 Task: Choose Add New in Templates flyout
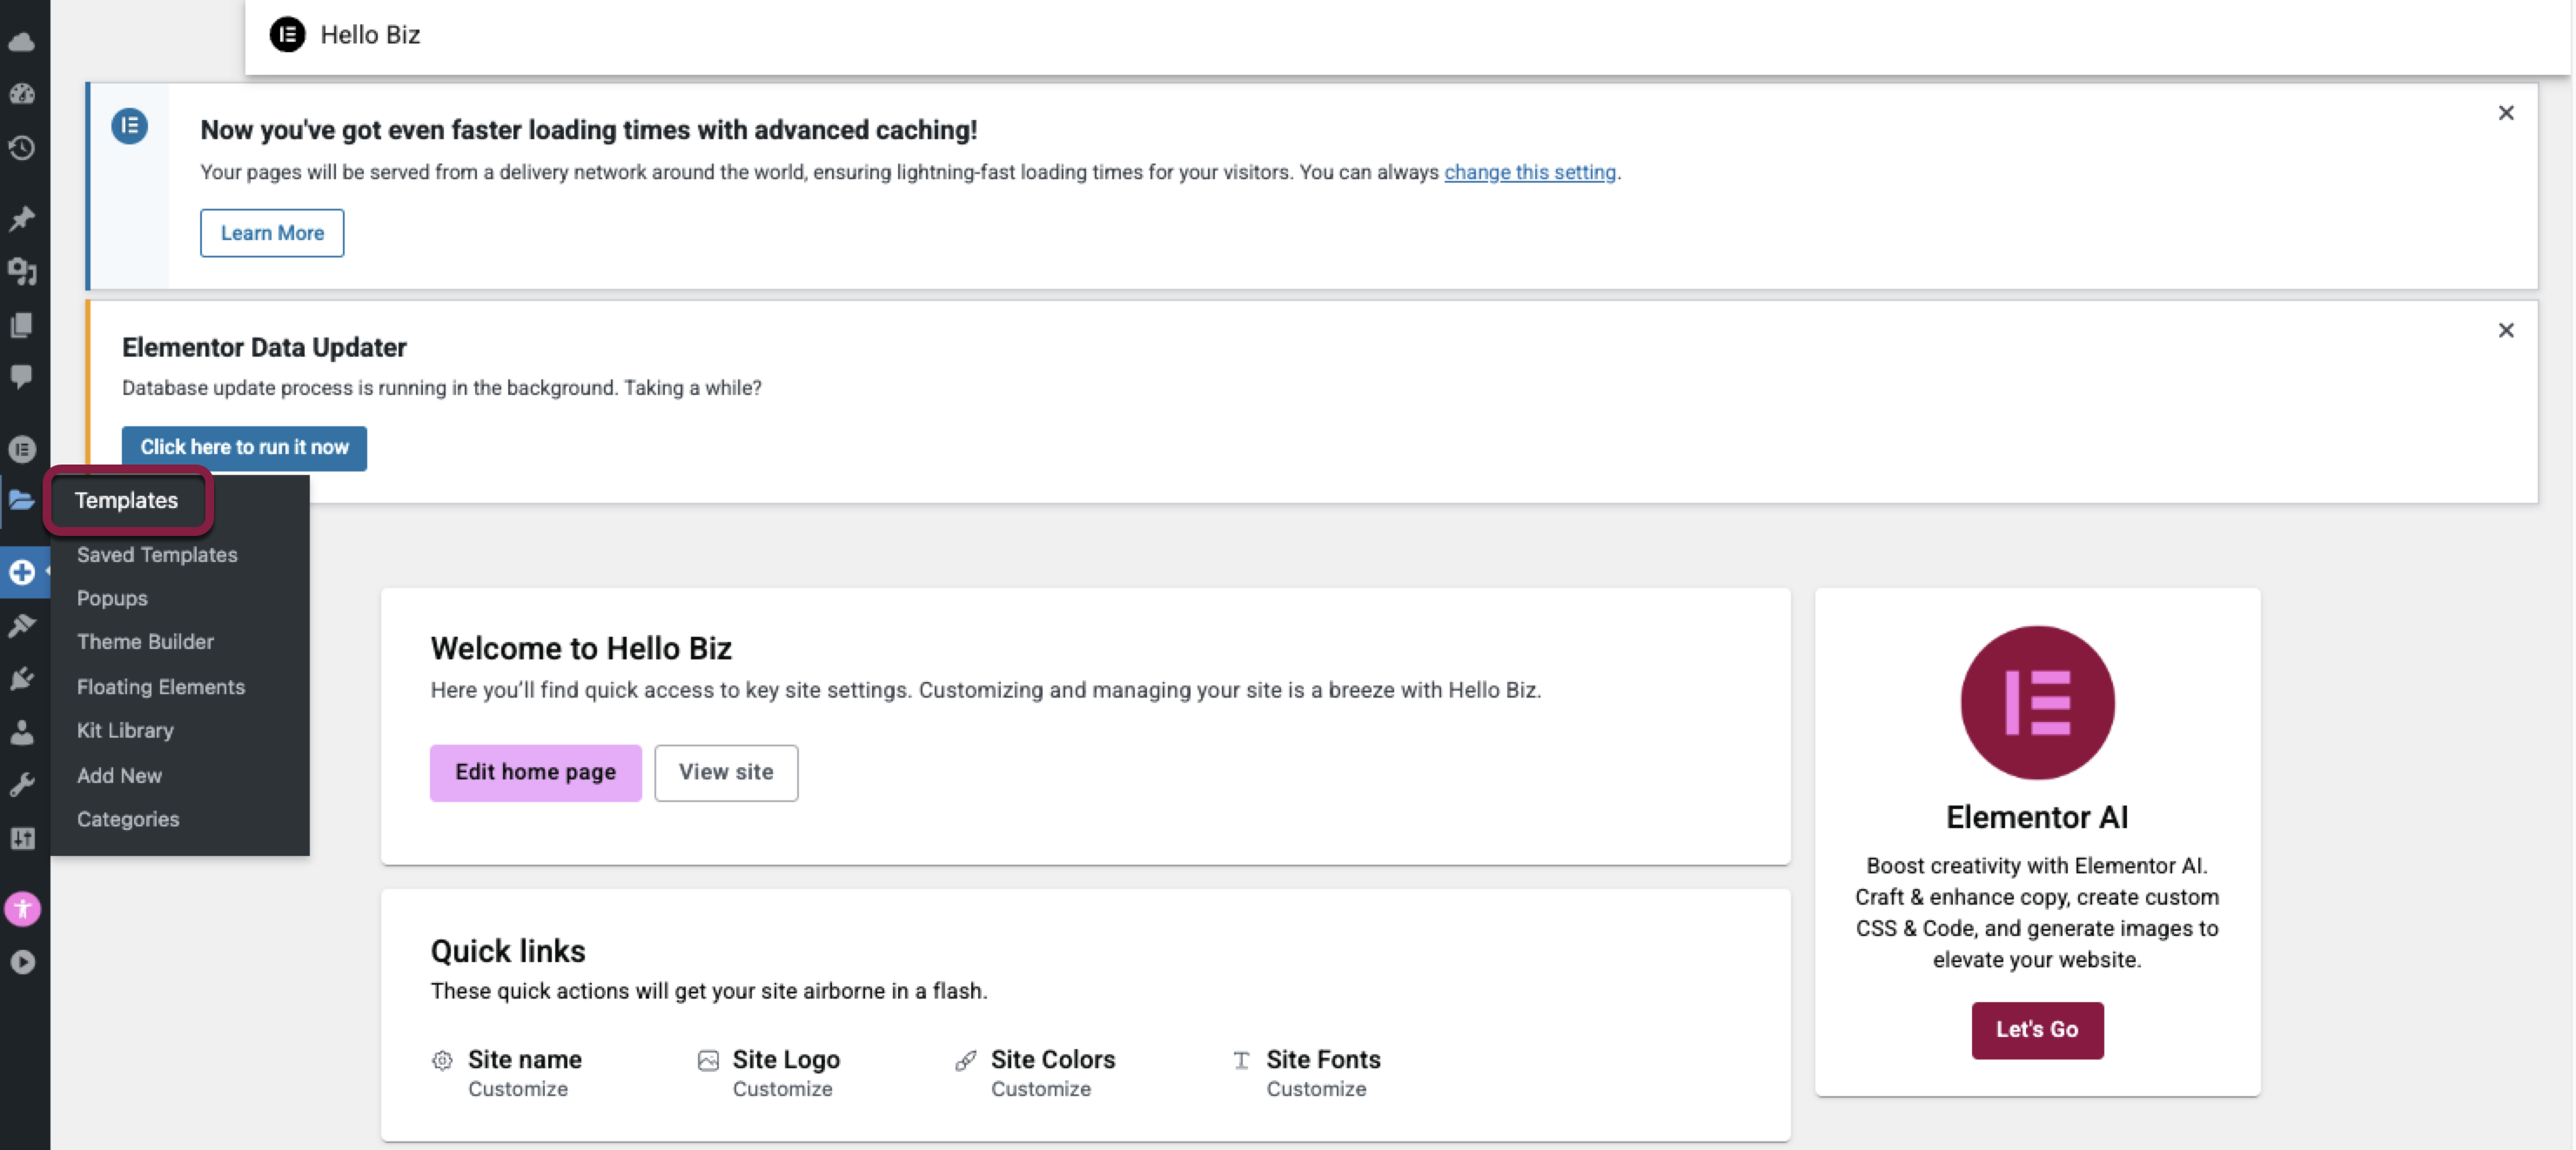point(119,775)
